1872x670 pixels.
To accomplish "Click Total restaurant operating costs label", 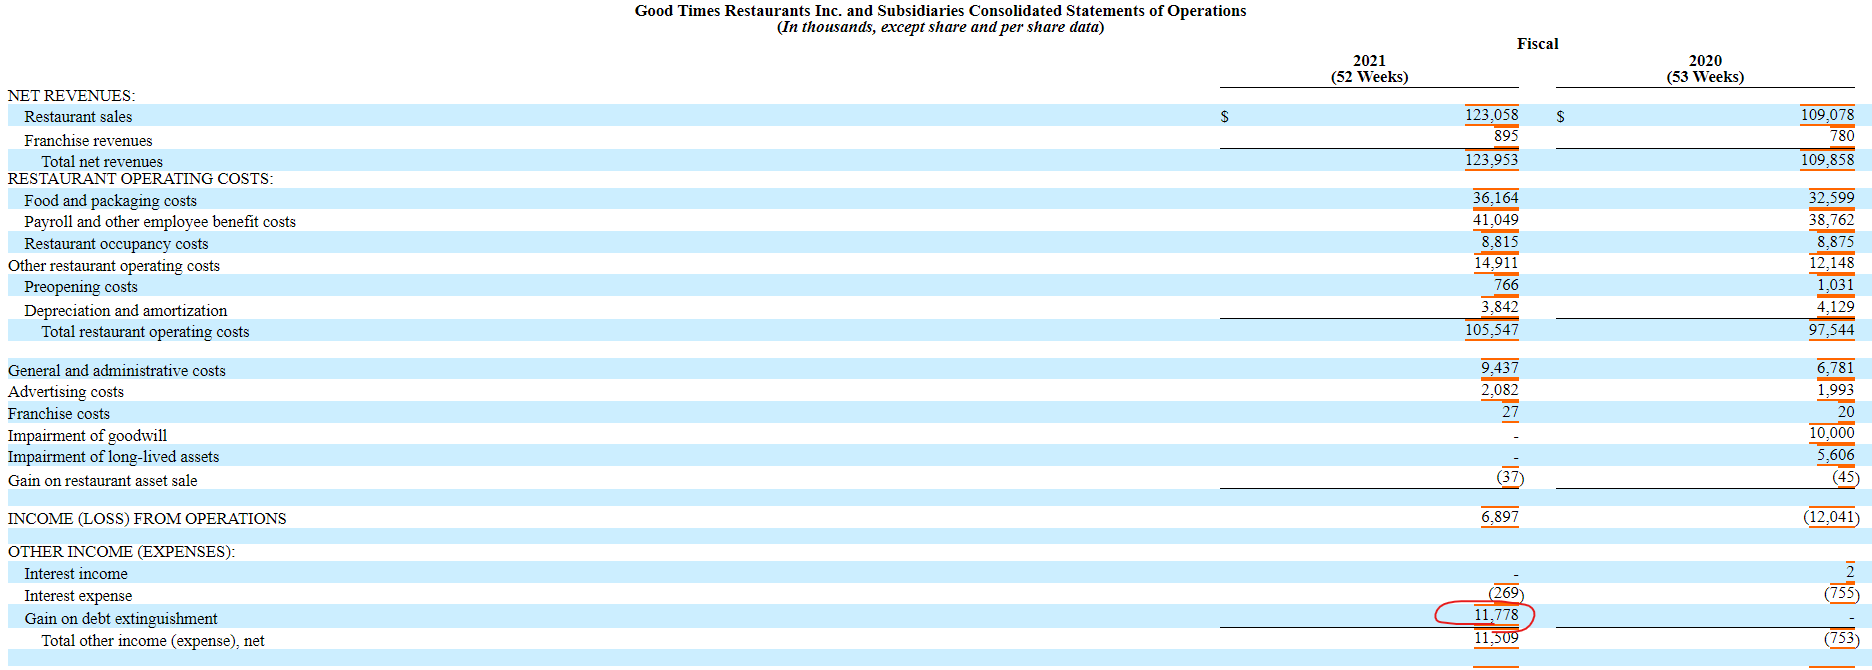I will coord(145,332).
